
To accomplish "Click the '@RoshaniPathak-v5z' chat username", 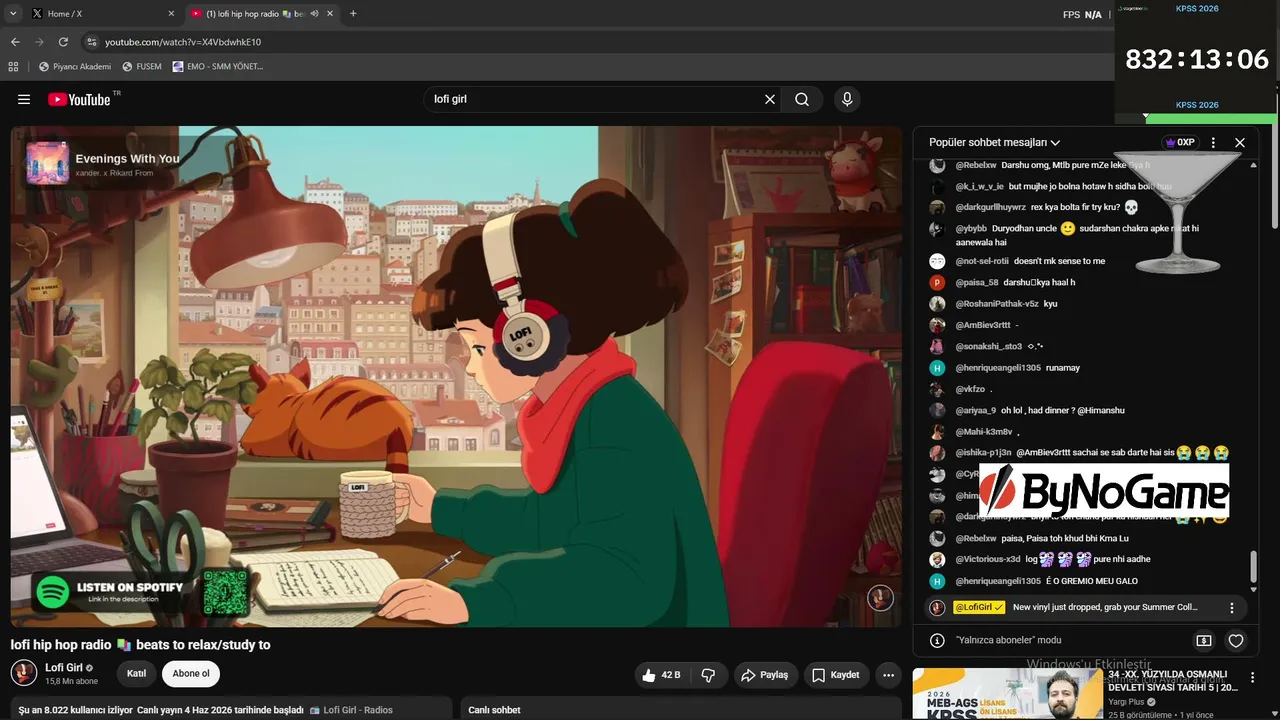I will 997,303.
